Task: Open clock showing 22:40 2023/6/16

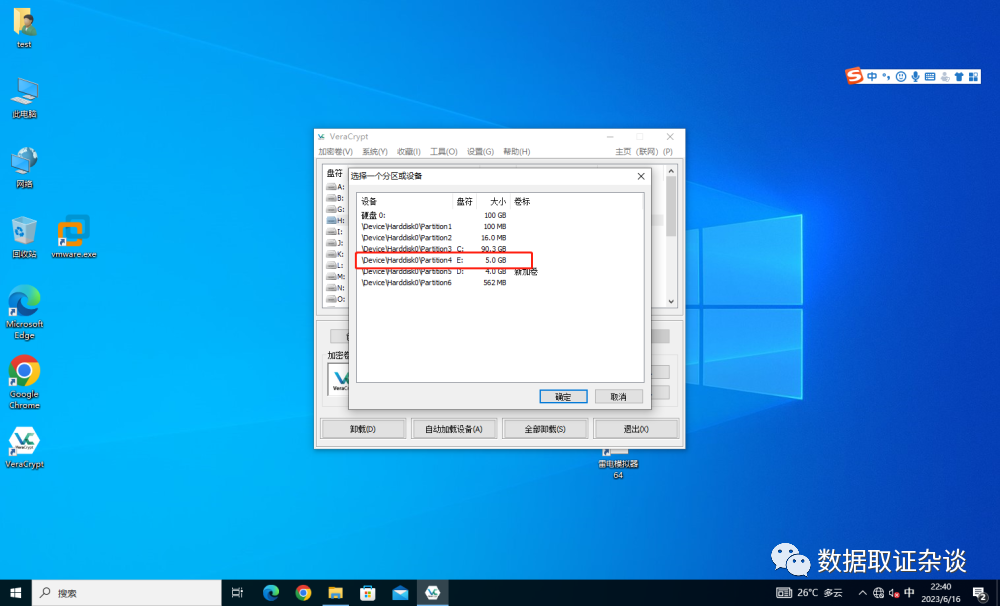Action: click(941, 593)
